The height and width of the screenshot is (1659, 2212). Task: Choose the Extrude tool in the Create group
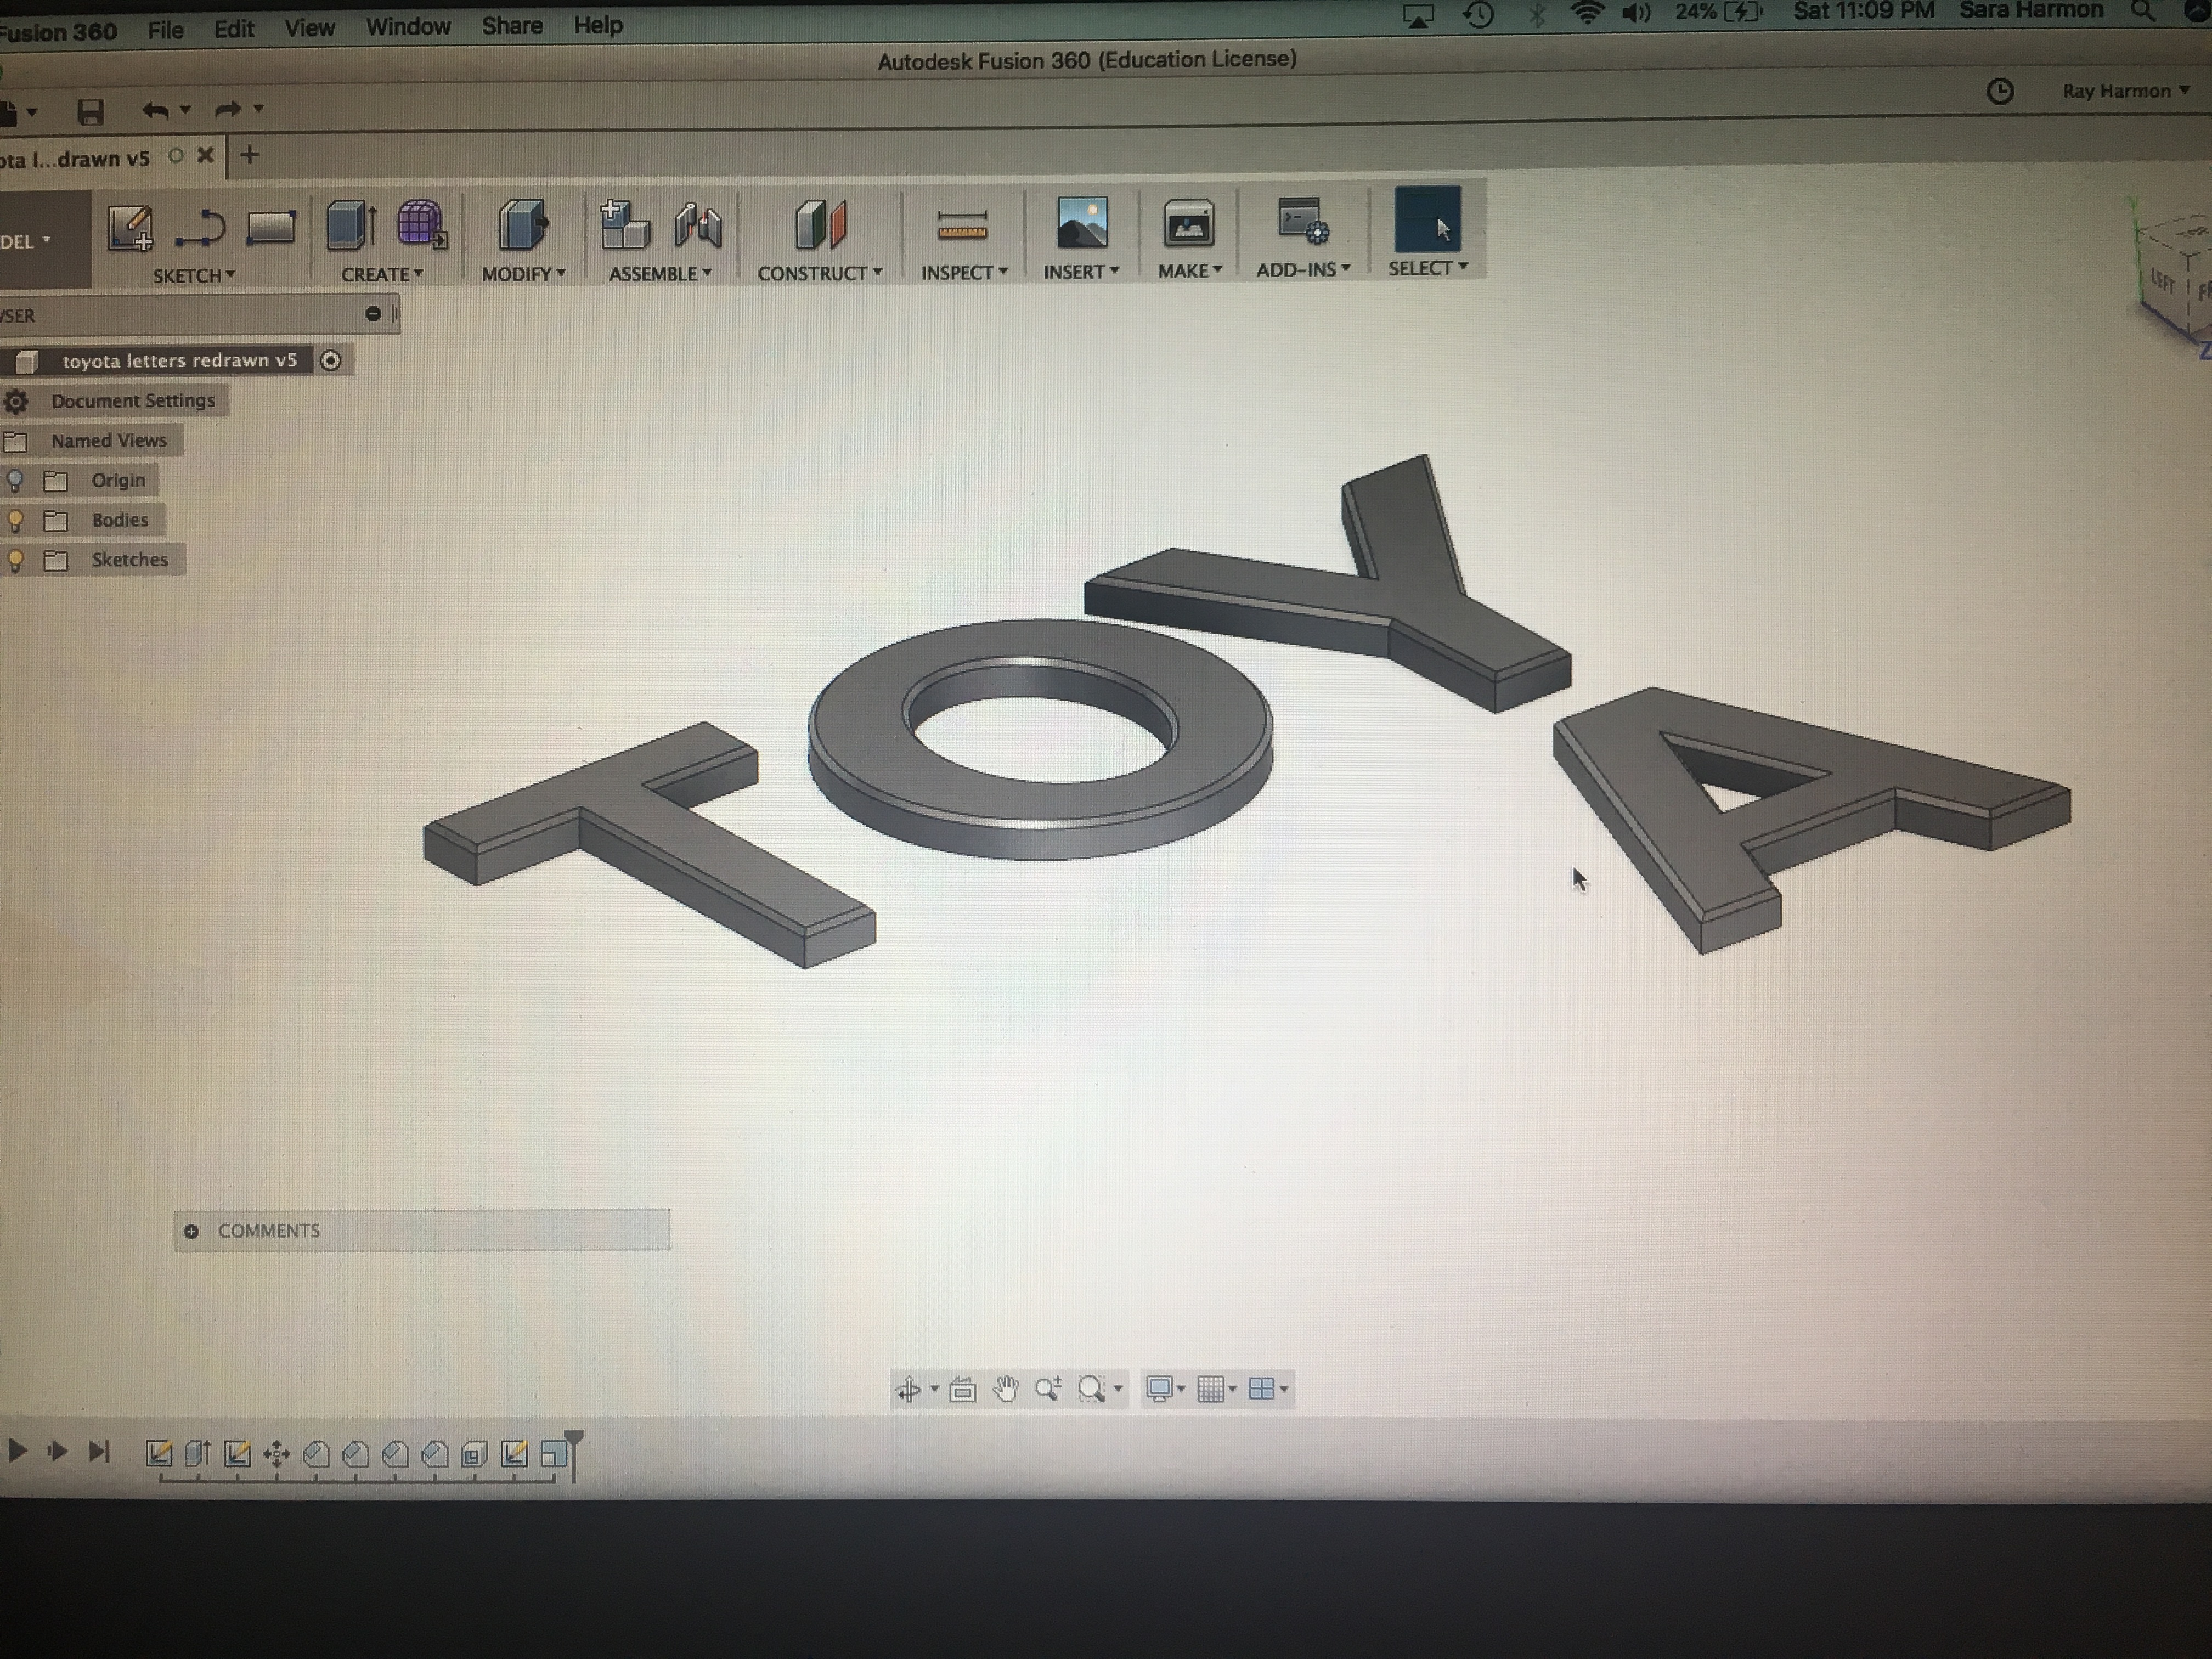(351, 225)
